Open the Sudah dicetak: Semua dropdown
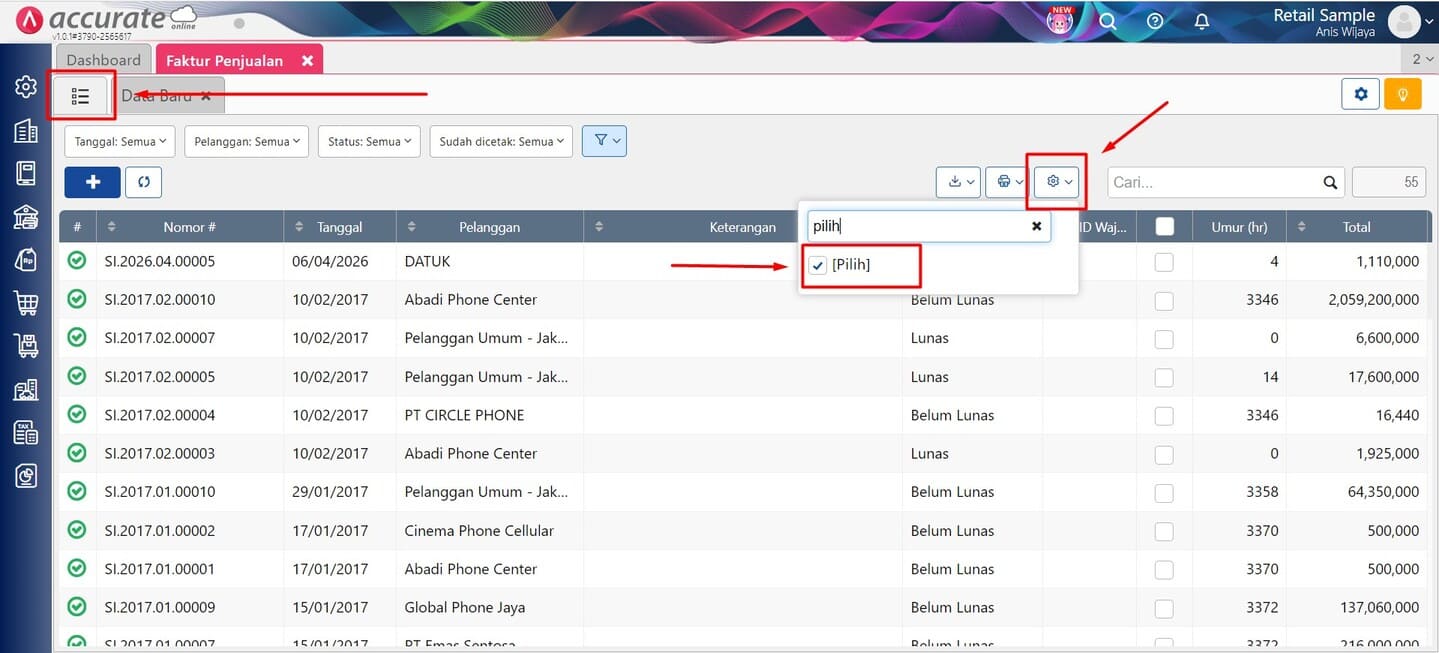Image resolution: width=1439 pixels, height=653 pixels. pos(501,142)
